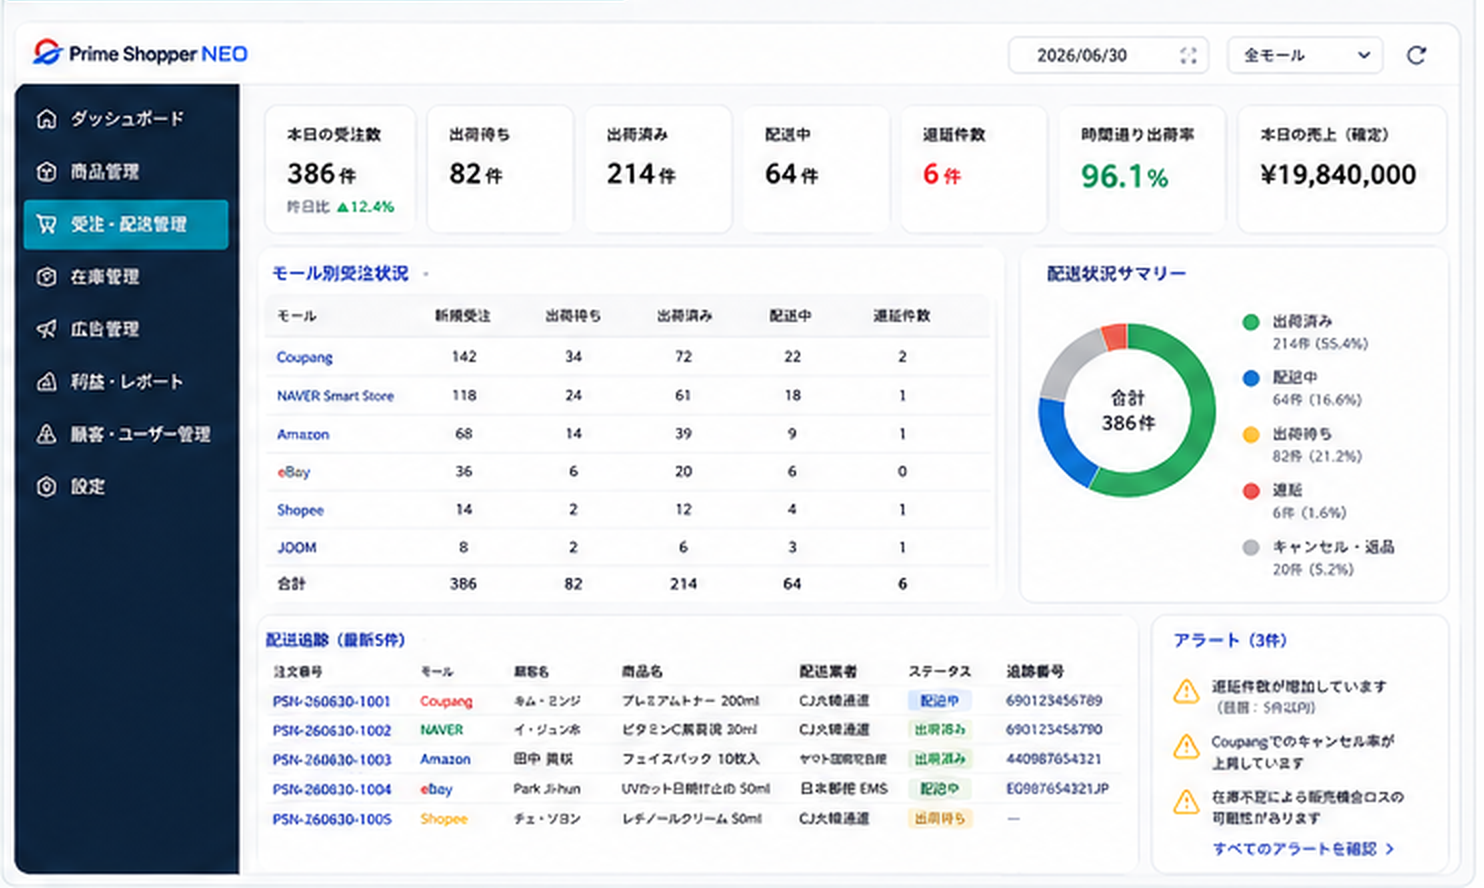Screen dimensions: 1484x888
Task: Click 配送中 status badge for order 1001
Action: (x=939, y=701)
